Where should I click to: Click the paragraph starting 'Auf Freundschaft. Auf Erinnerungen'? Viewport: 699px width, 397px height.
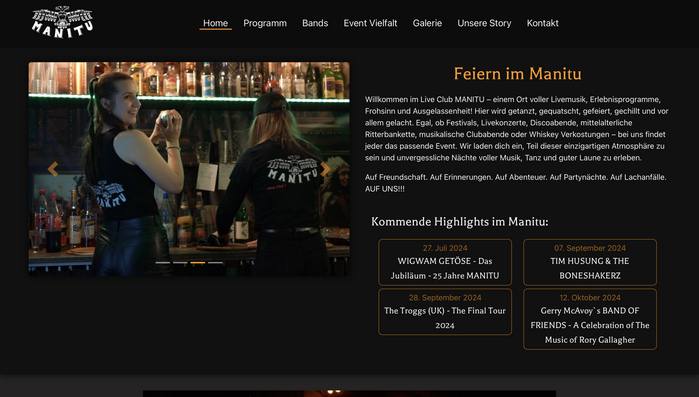[515, 183]
